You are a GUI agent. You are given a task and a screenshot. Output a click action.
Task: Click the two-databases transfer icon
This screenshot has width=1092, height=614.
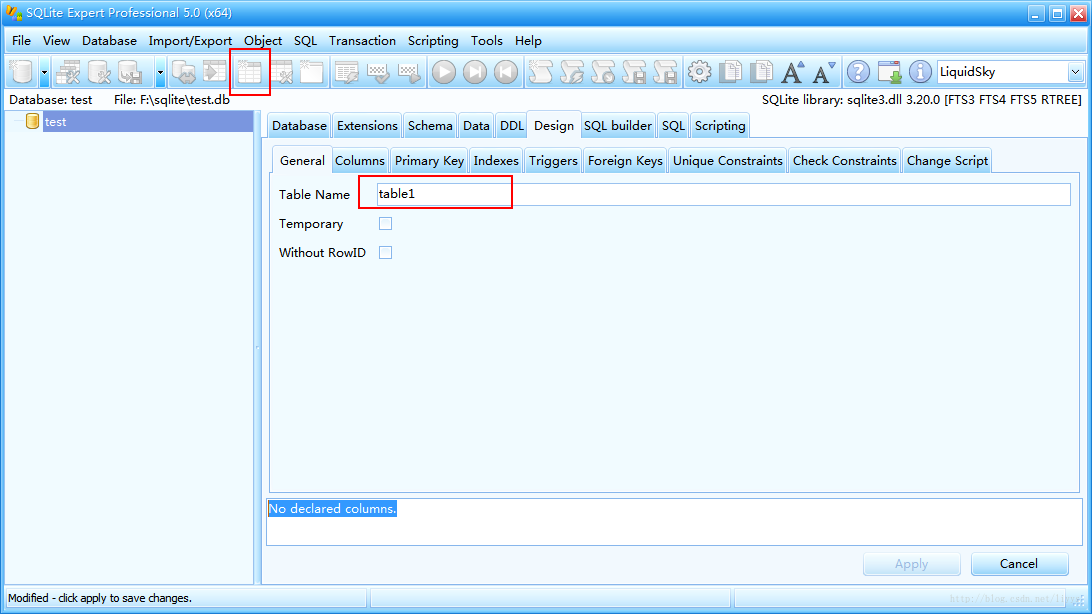coord(184,72)
